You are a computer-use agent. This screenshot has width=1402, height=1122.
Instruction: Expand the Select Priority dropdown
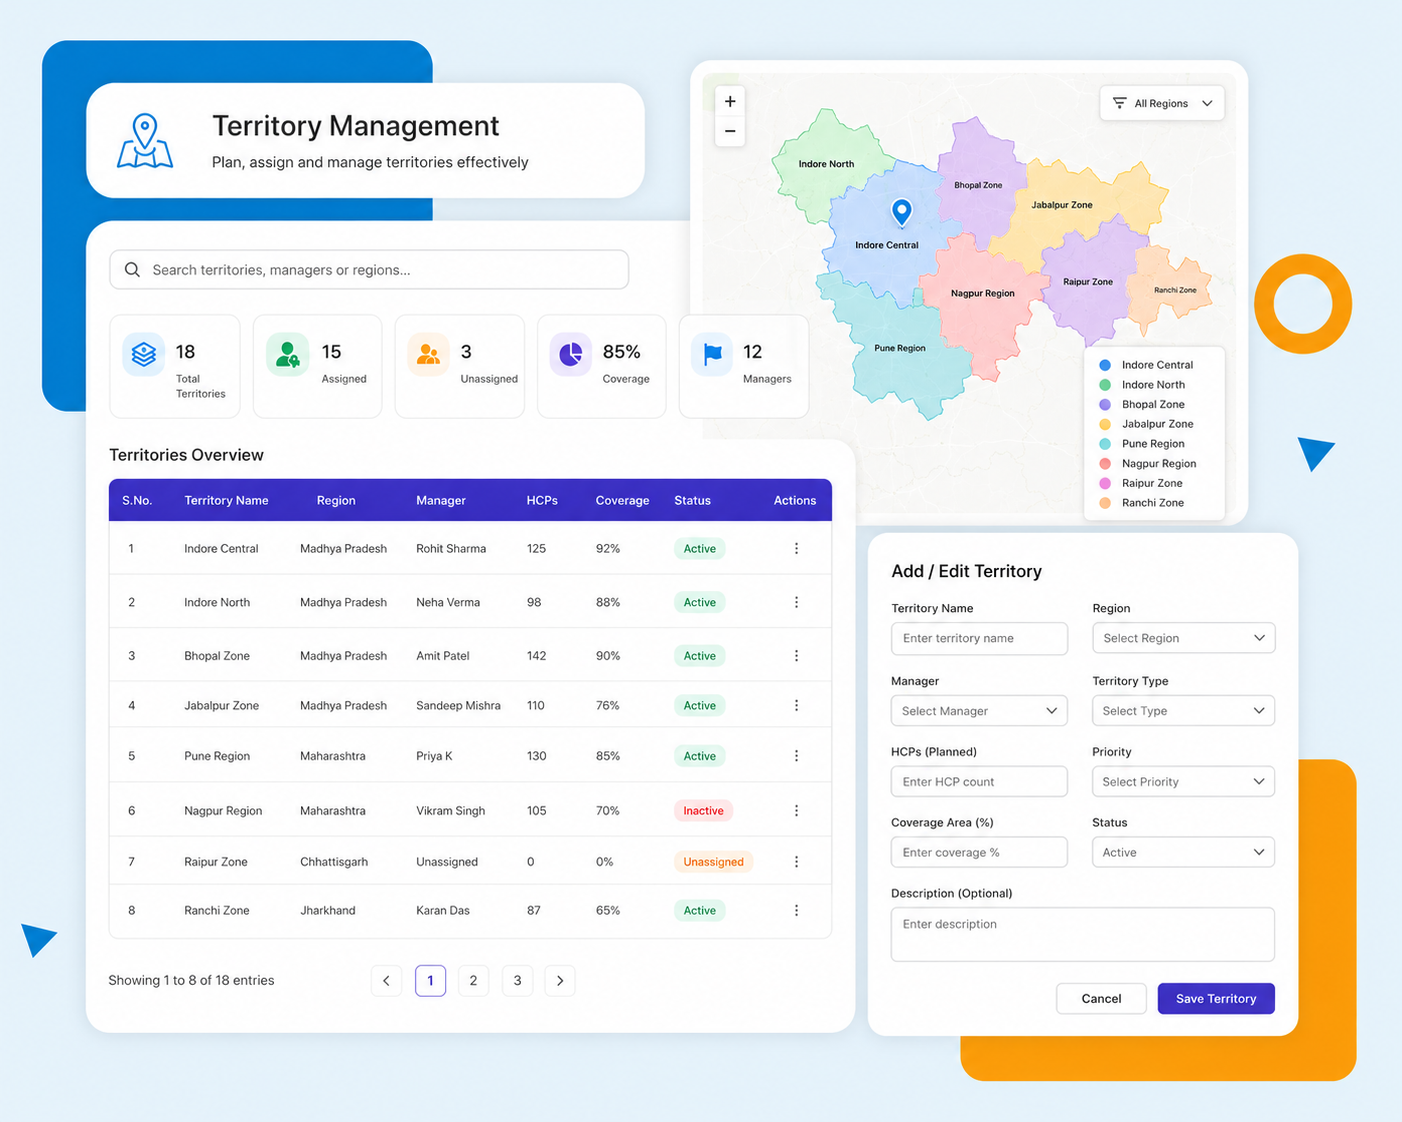tap(1183, 782)
